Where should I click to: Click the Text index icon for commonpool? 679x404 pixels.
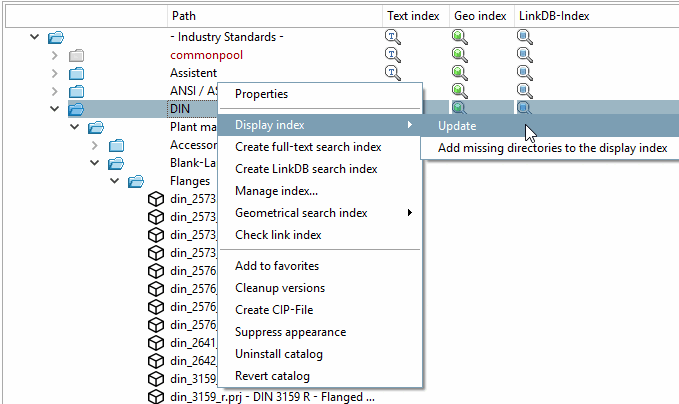pyautogui.click(x=392, y=55)
